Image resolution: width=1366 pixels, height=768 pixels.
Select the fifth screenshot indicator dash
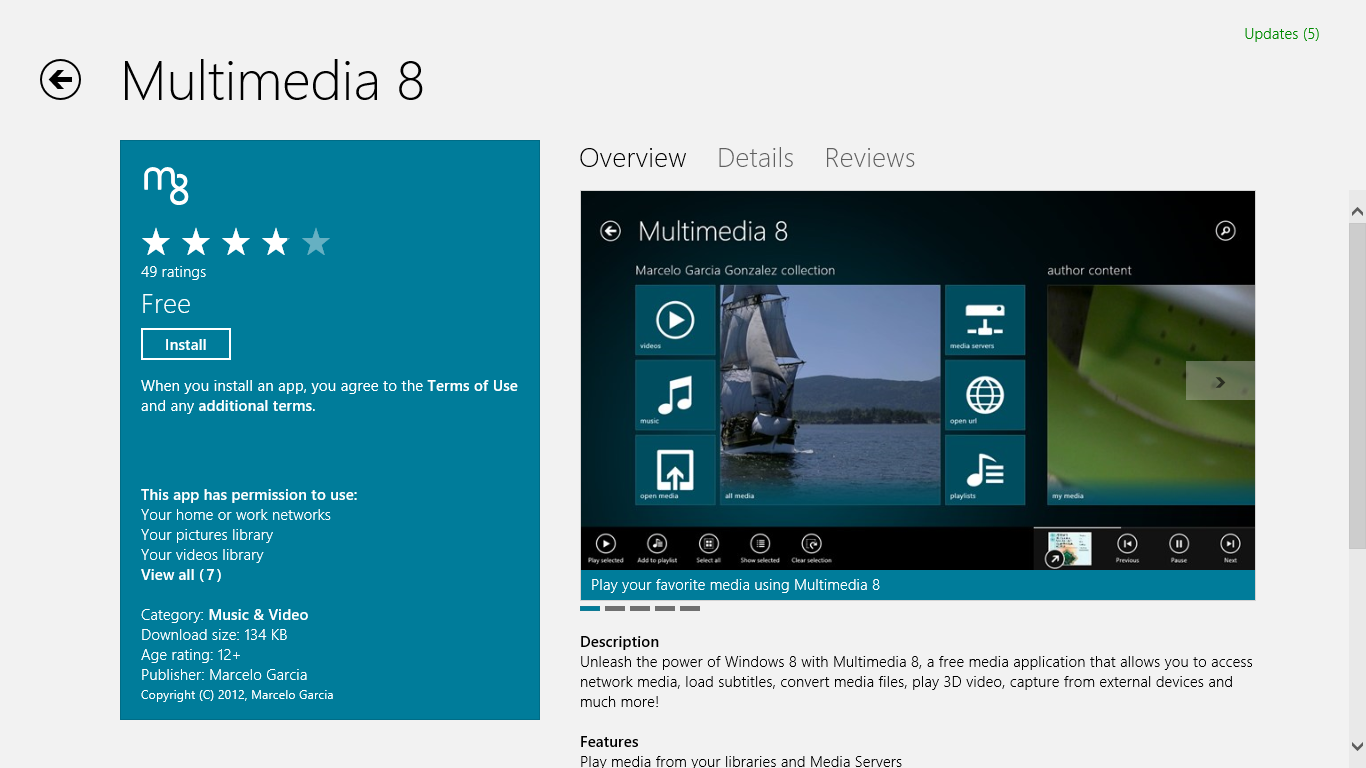[690, 608]
